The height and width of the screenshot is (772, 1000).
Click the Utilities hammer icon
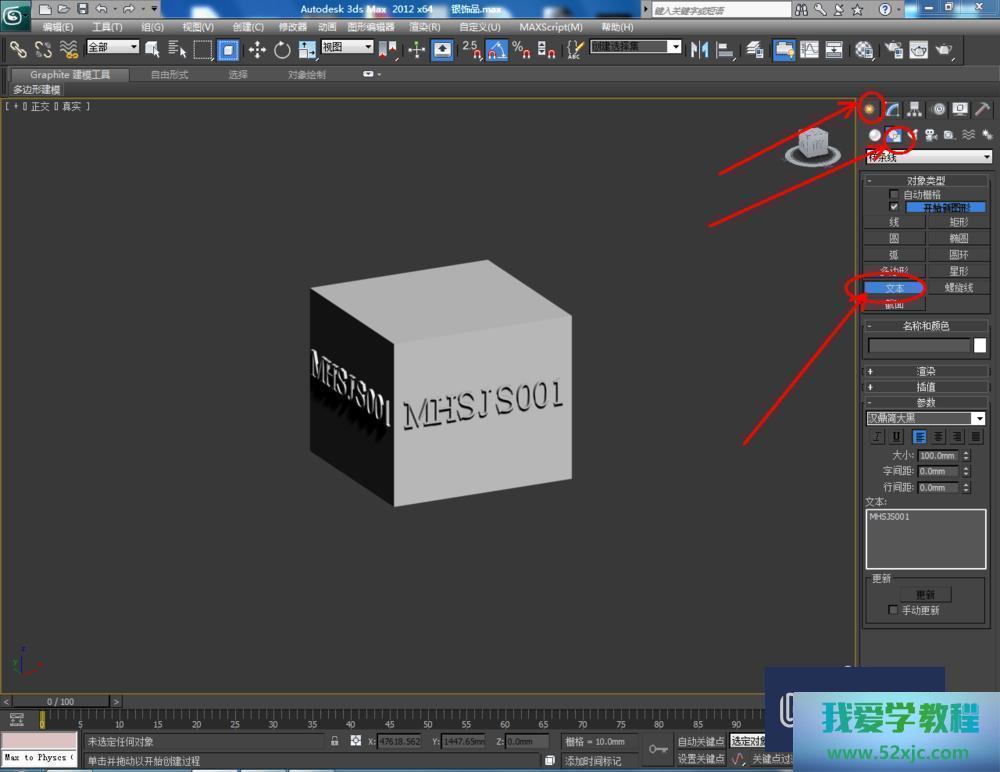[982, 109]
